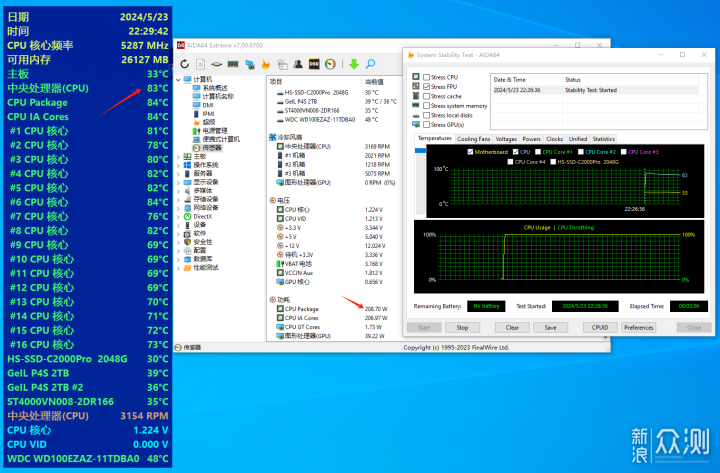Click the user silhouette icon in AIDA64 toolbar
This screenshot has height=473, width=720.
point(298,64)
